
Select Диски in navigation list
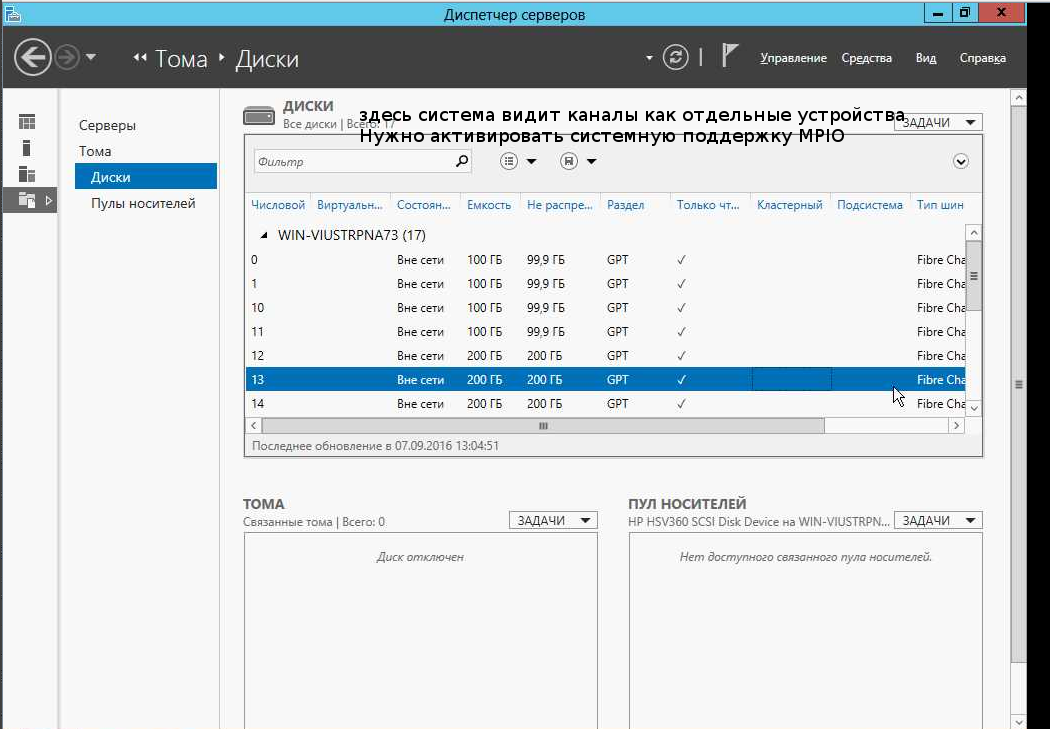(x=146, y=177)
